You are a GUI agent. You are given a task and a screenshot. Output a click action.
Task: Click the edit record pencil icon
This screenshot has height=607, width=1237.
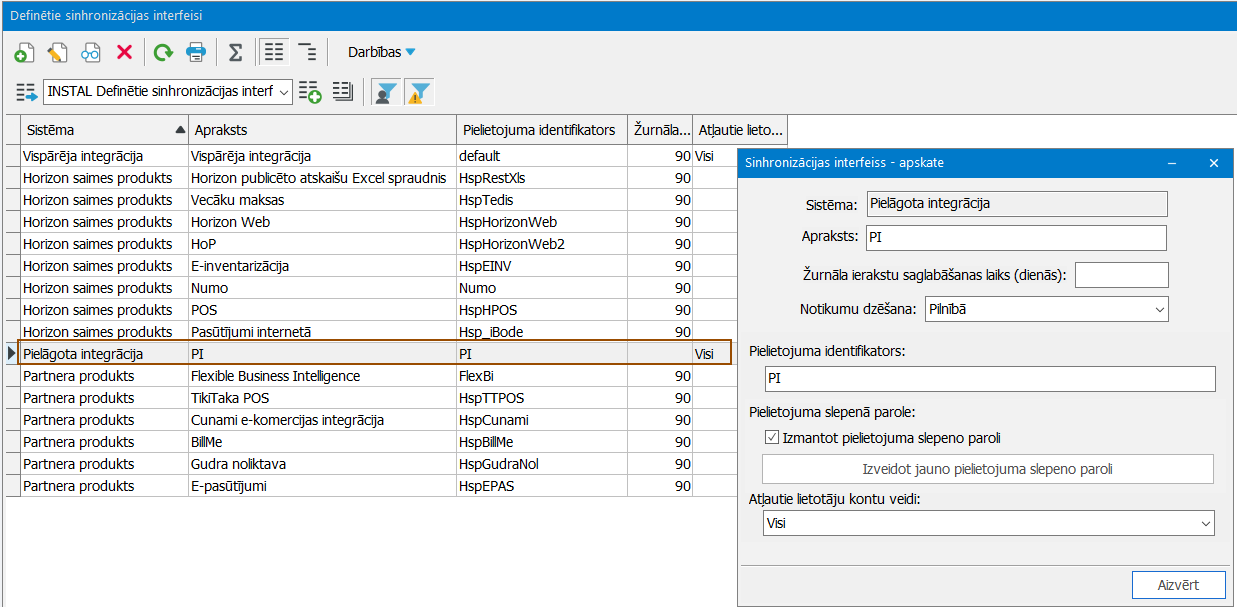click(x=58, y=52)
